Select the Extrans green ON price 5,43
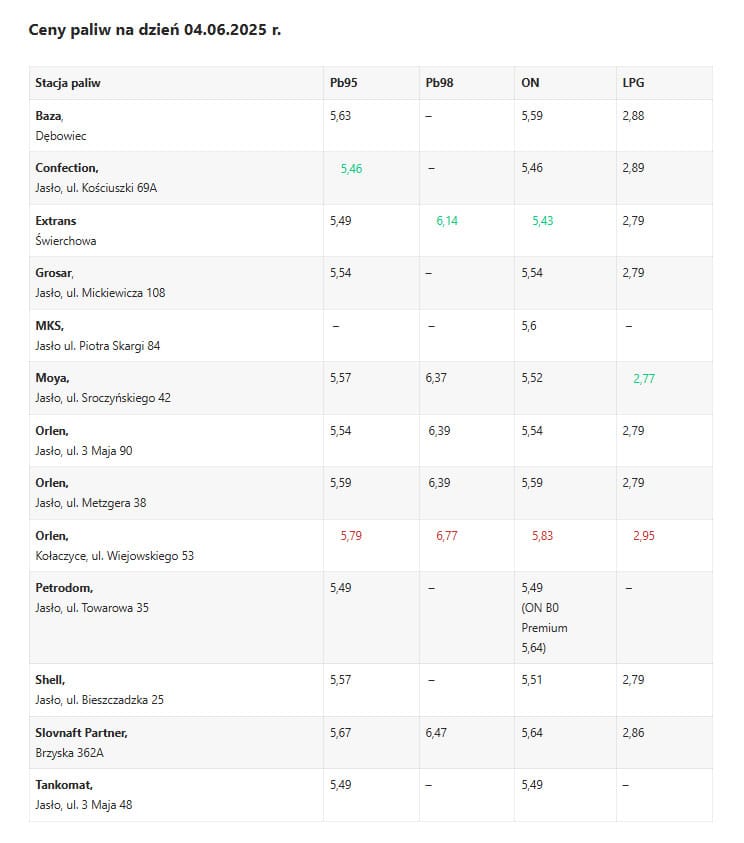 [542, 221]
